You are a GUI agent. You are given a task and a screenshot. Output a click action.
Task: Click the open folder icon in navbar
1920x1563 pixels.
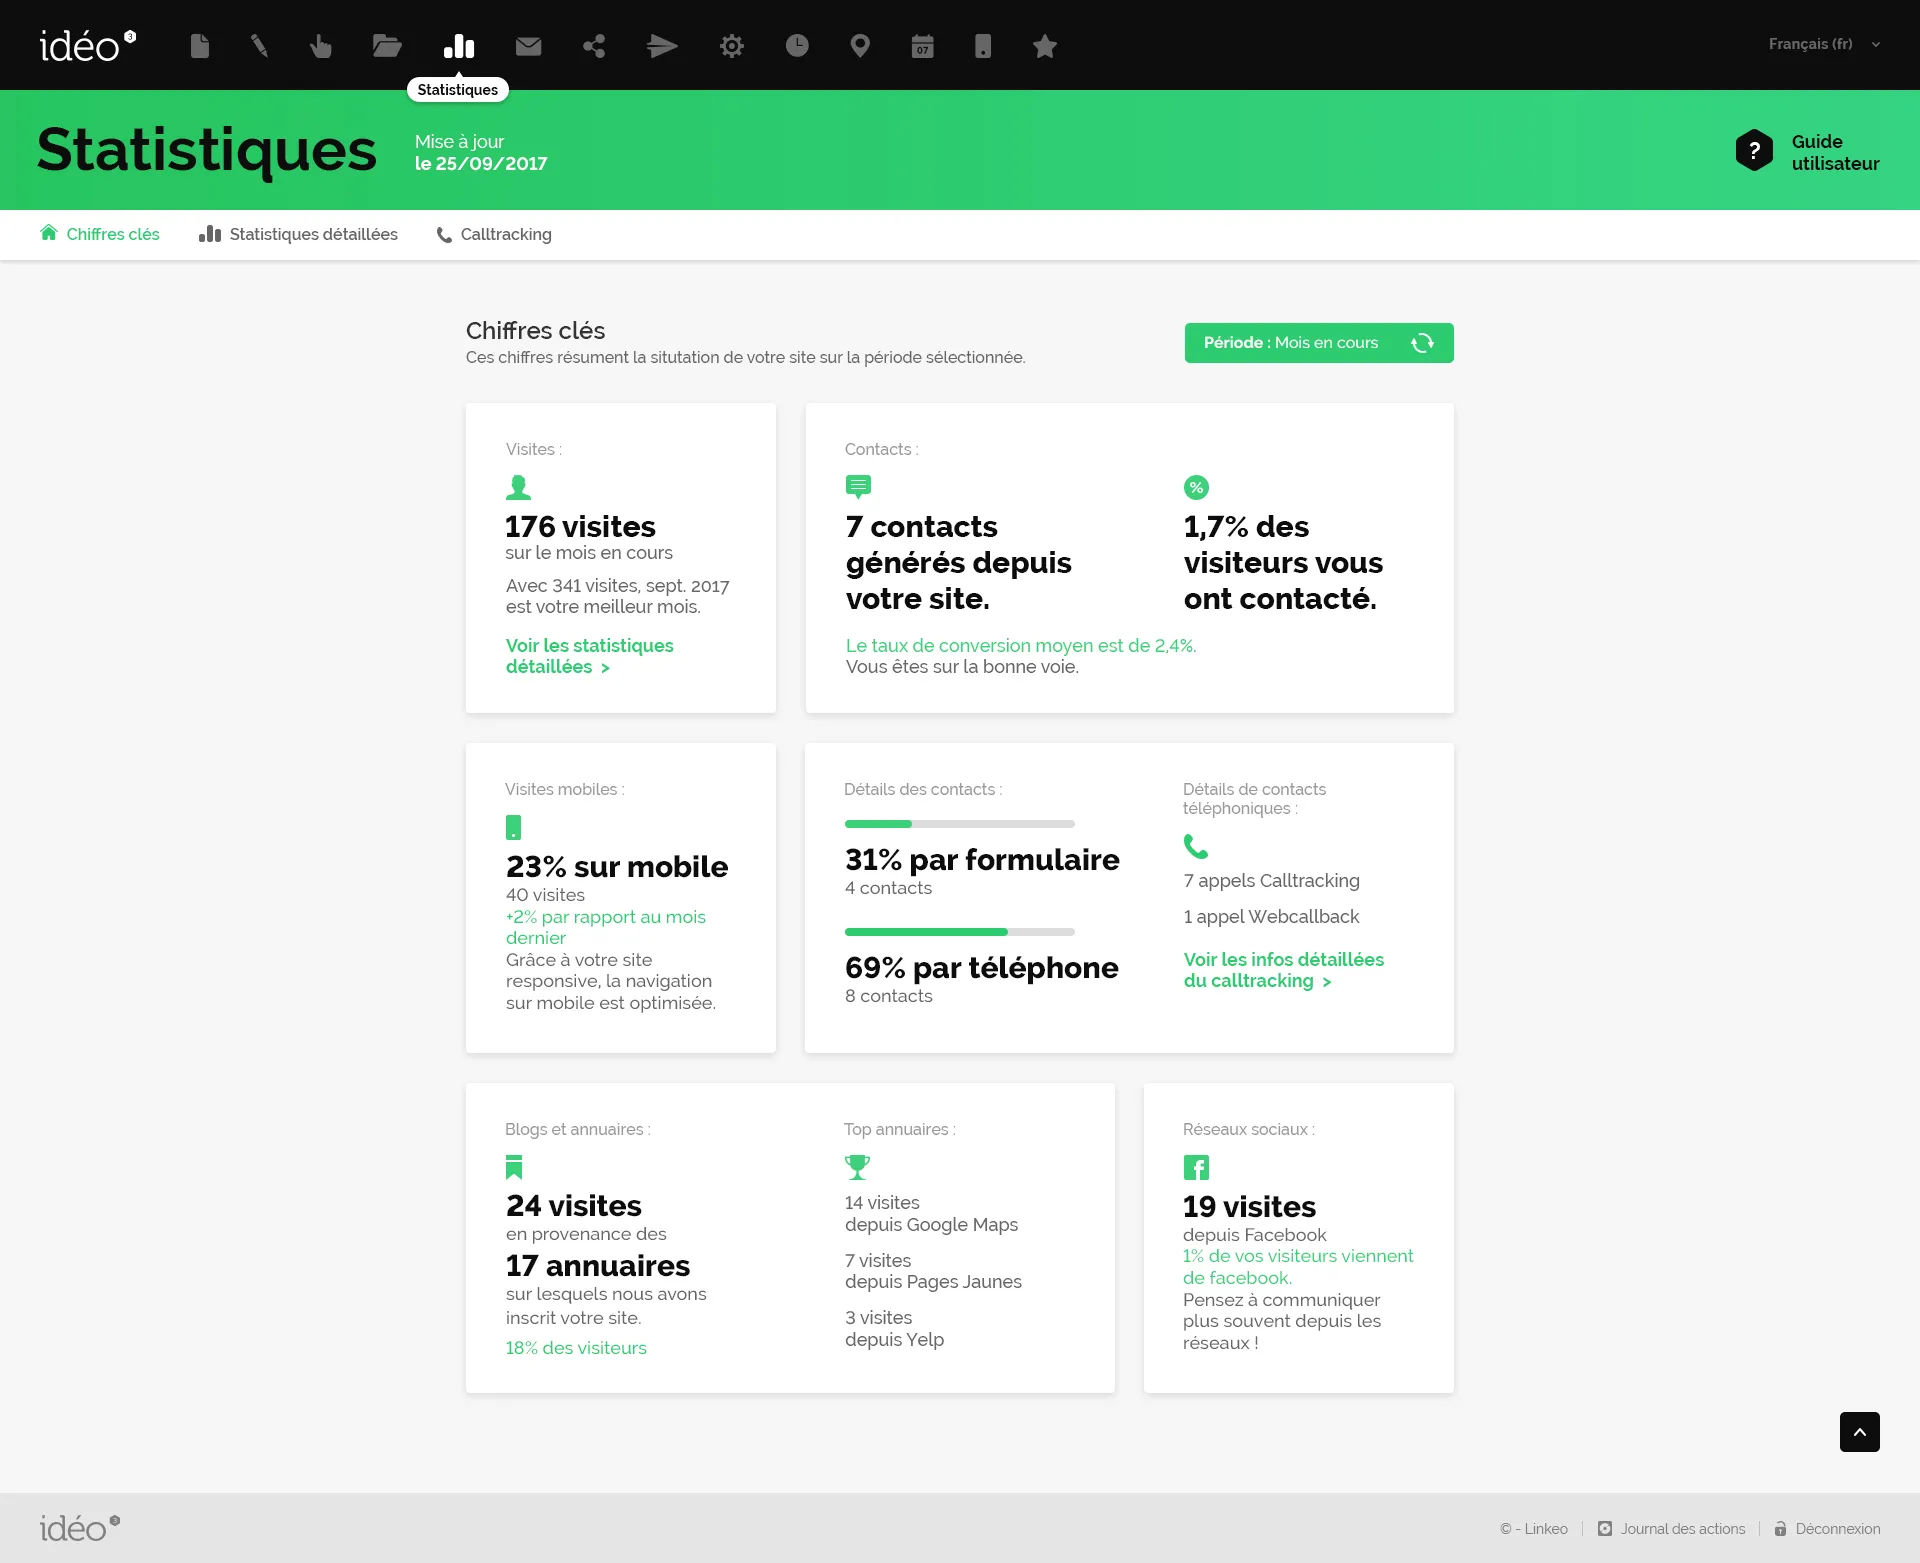[x=387, y=46]
